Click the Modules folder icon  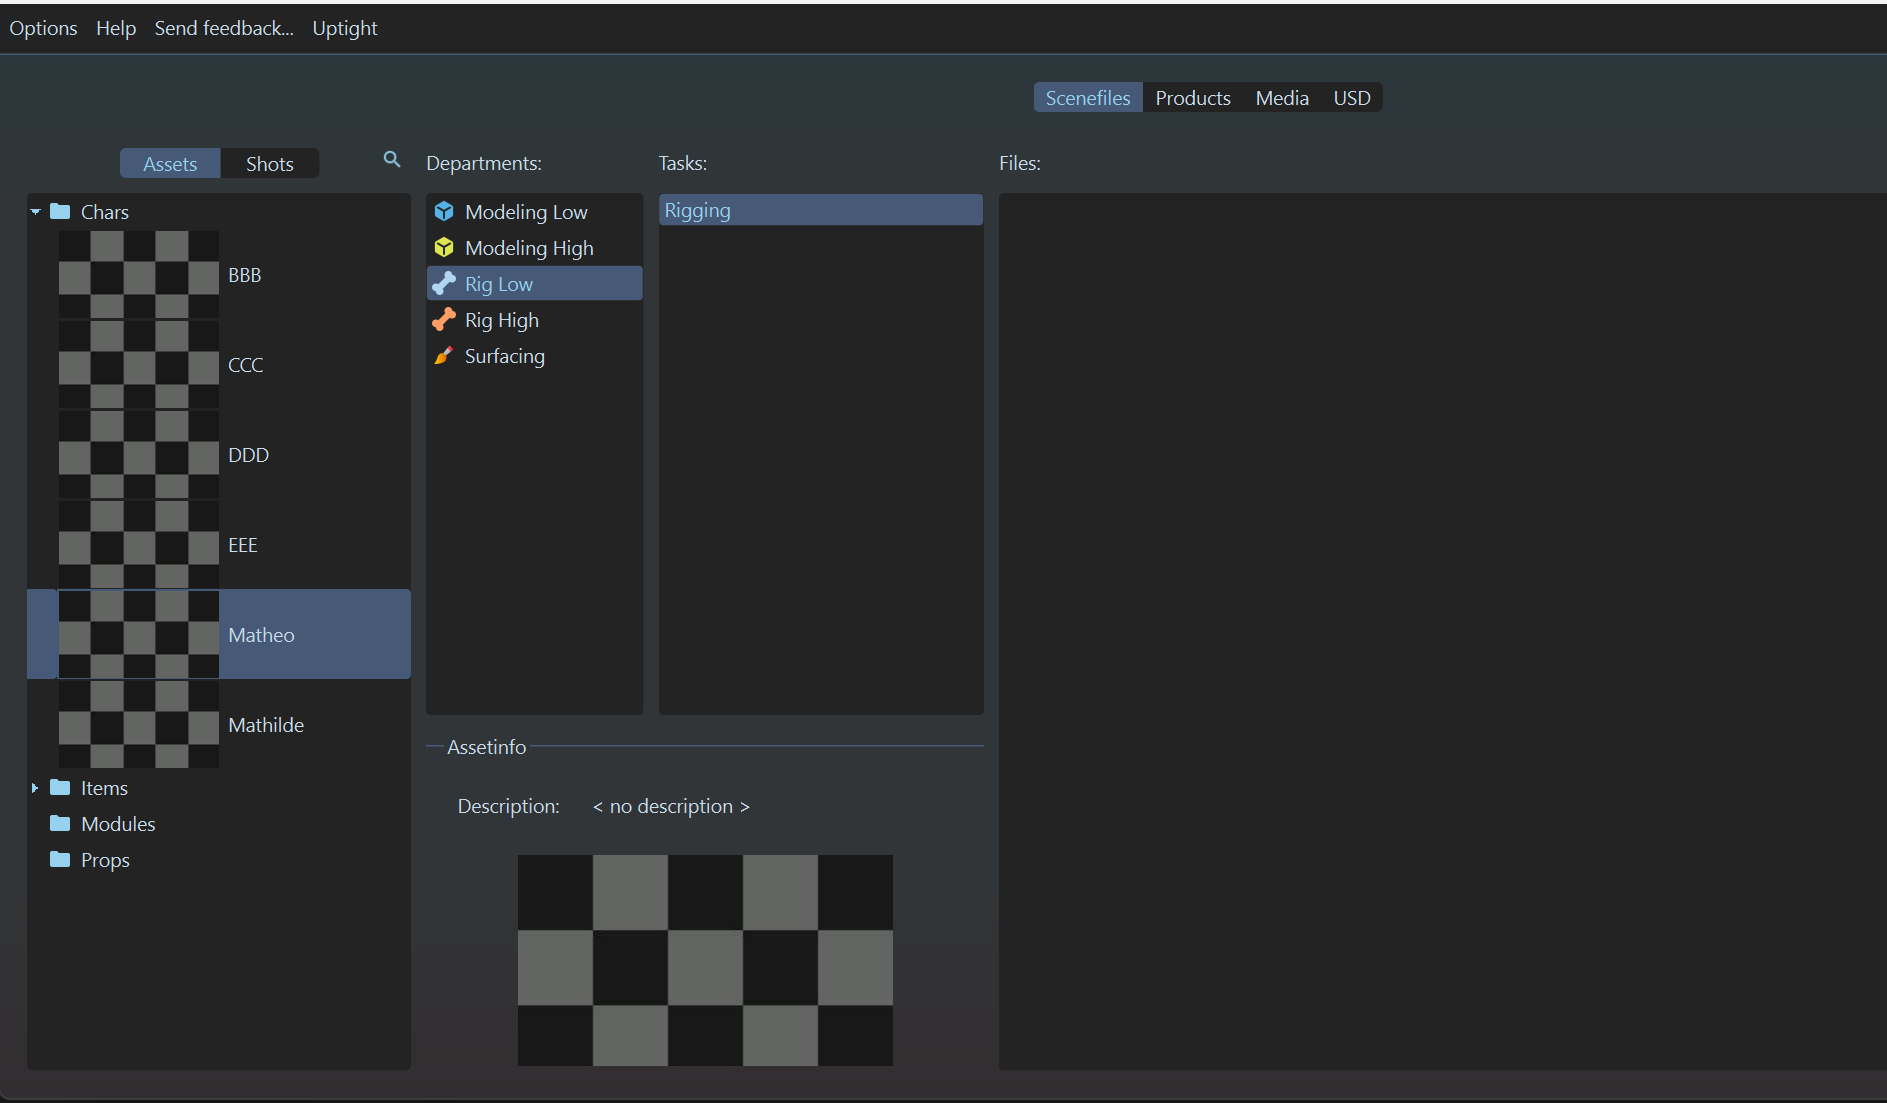click(60, 824)
